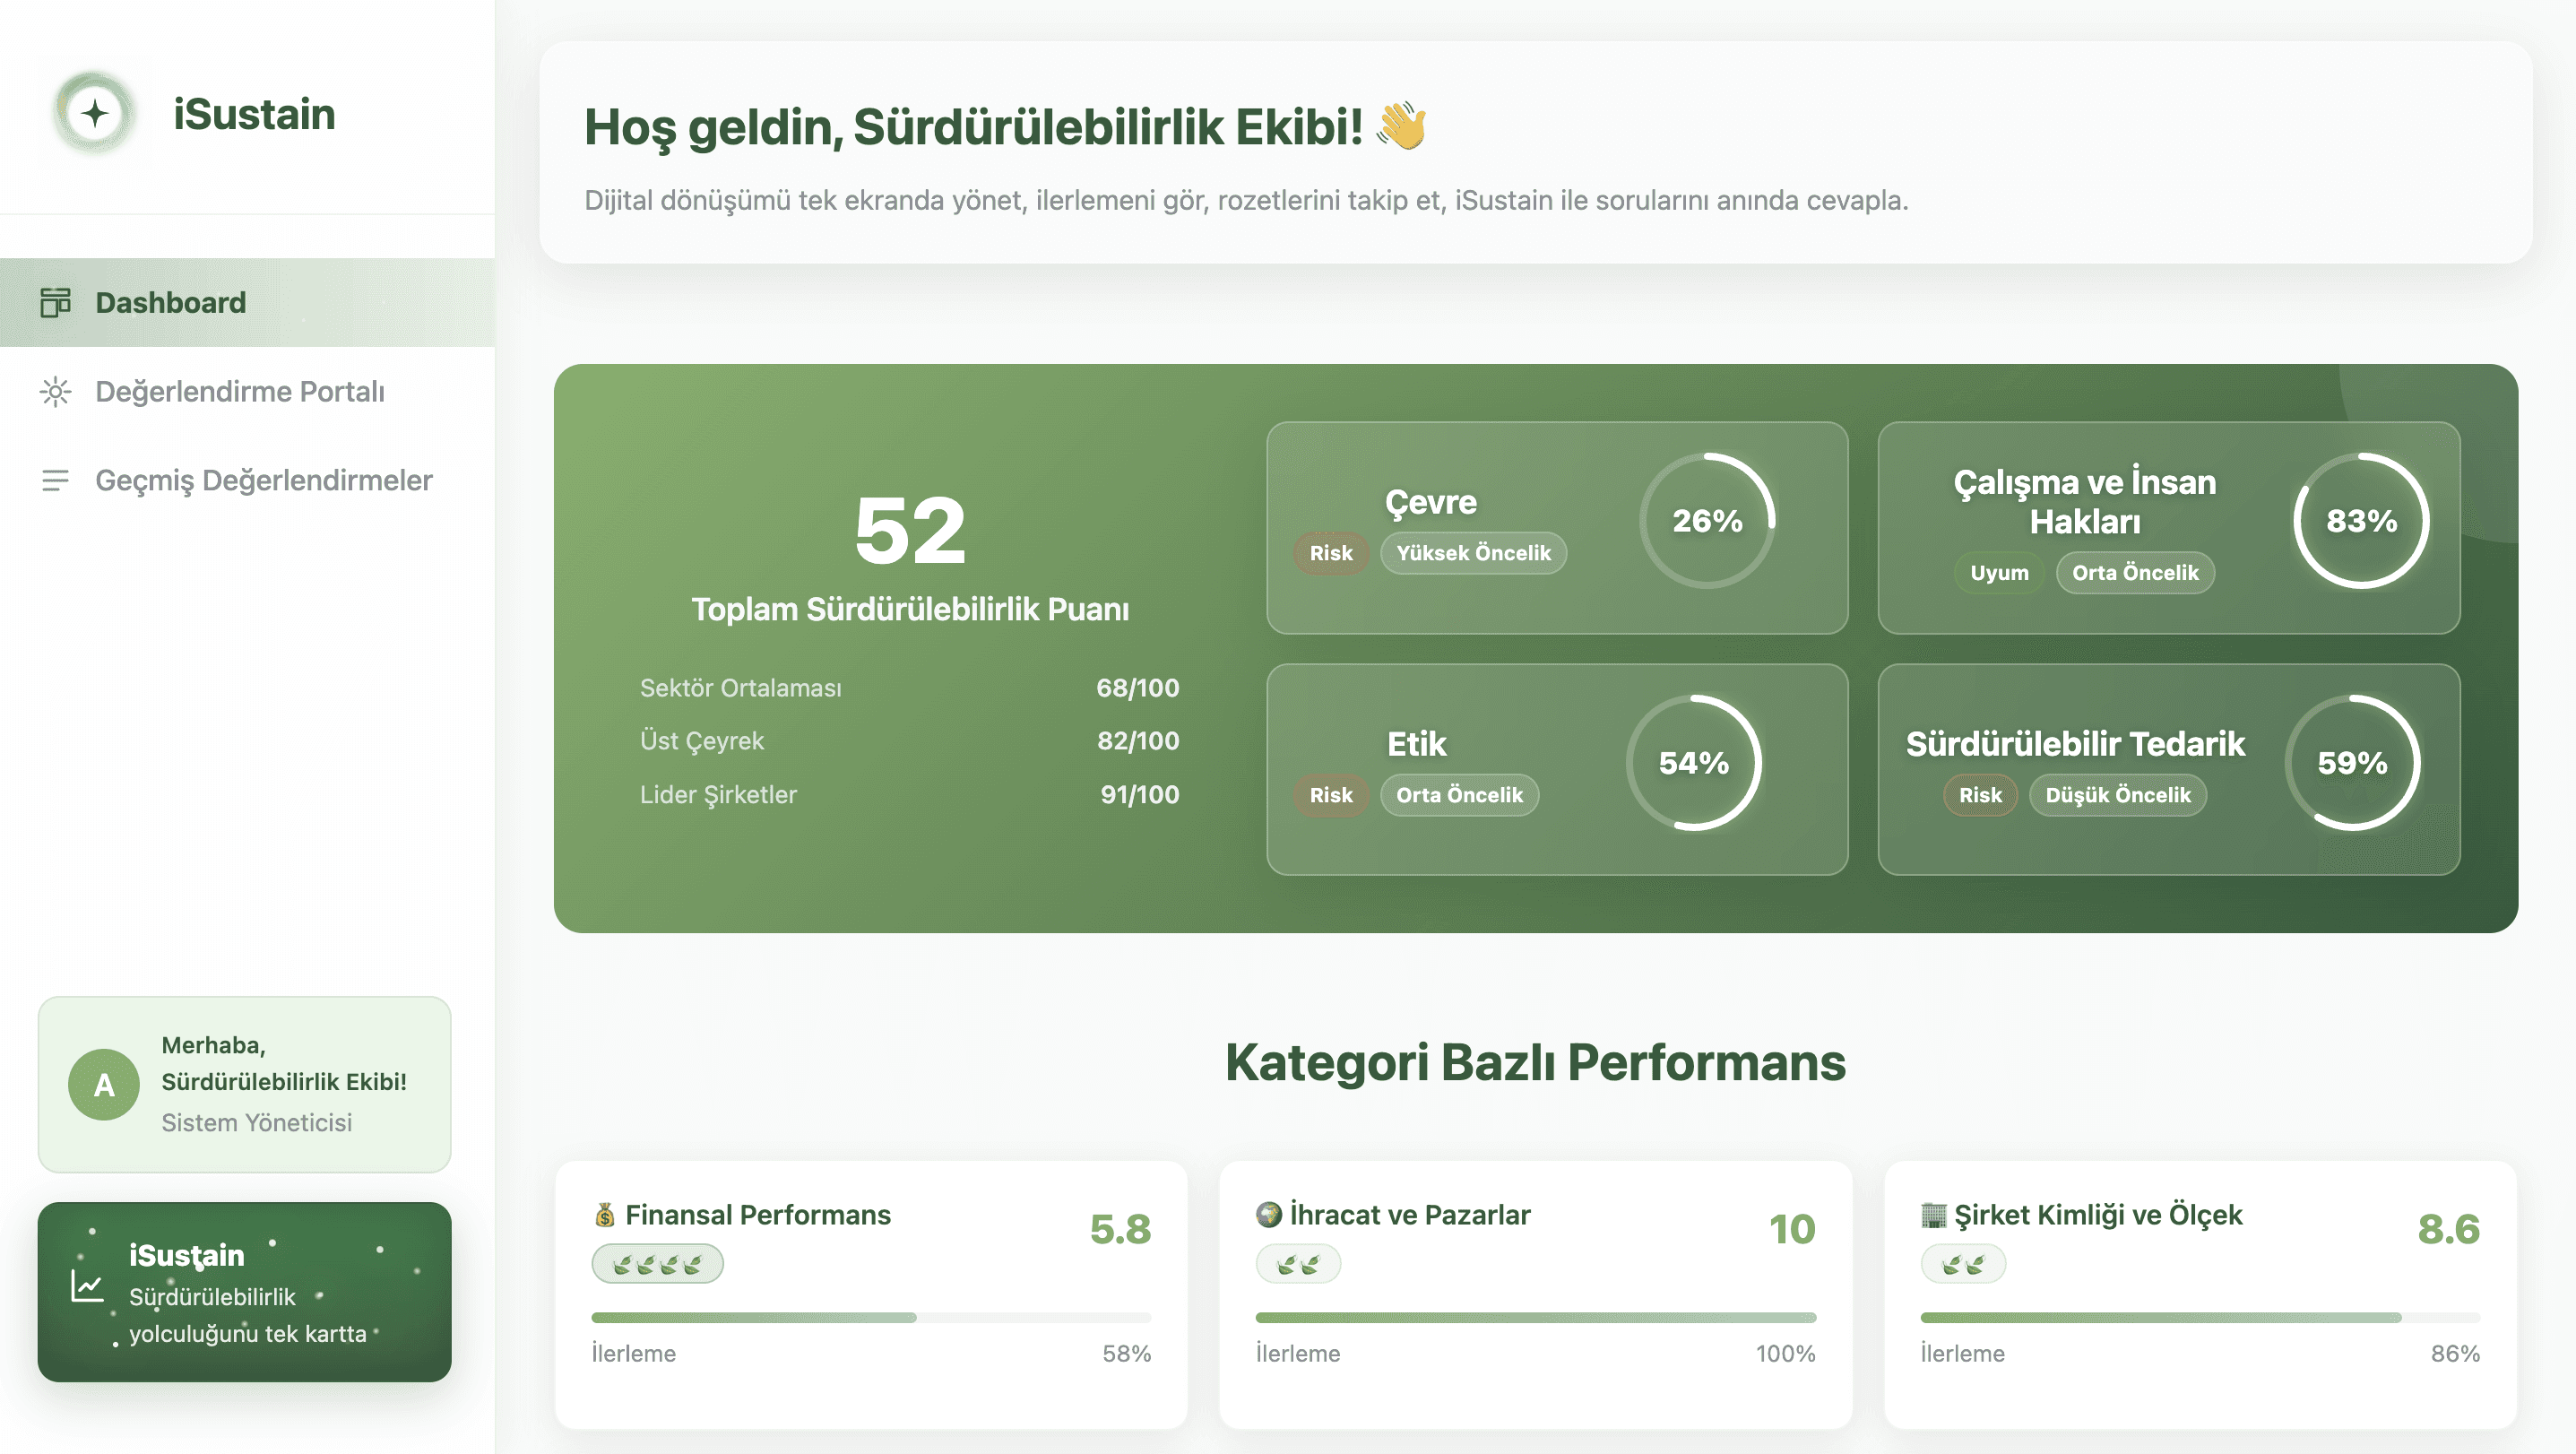Viewport: 2576px width, 1454px height.
Task: Click the building icon for Şirket Kimliği ve Ölçek
Action: [x=1933, y=1215]
